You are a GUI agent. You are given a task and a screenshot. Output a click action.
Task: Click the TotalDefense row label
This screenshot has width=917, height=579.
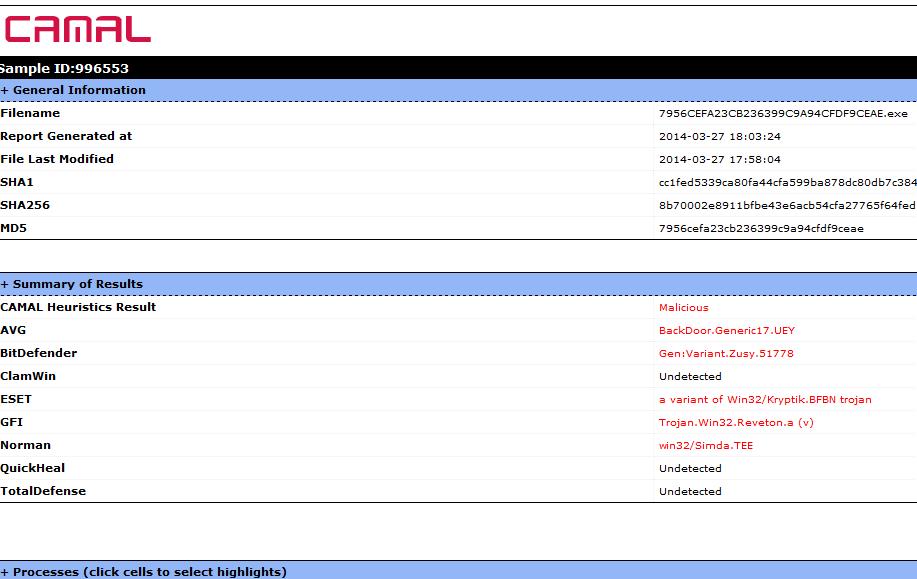click(x=43, y=491)
